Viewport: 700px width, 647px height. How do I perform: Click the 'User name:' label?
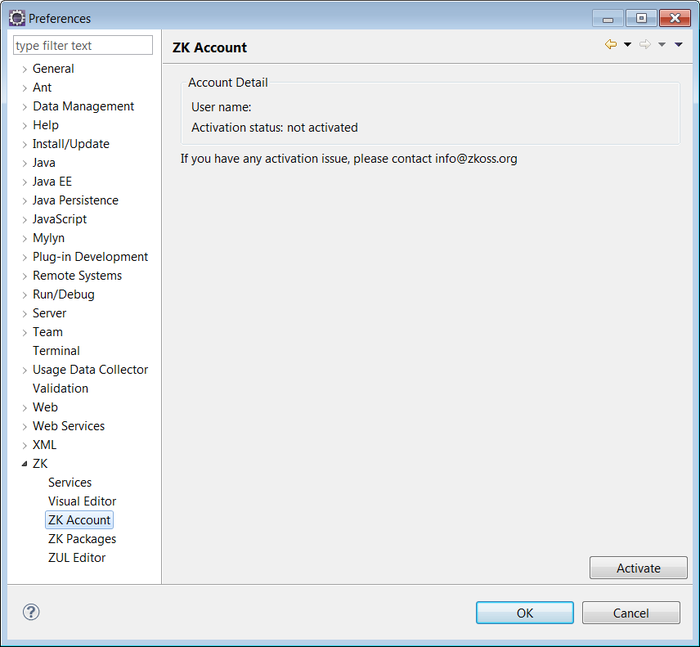[221, 107]
